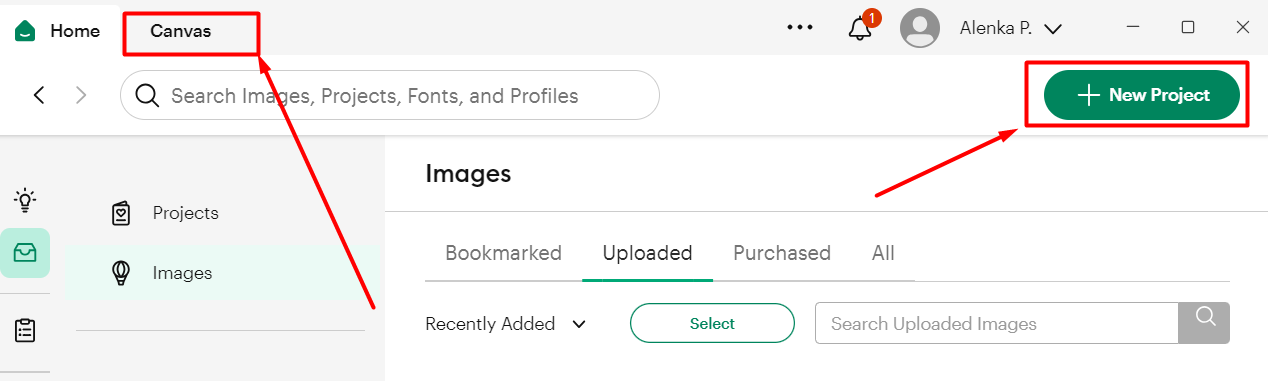Switch to the Canvas tab
The height and width of the screenshot is (381, 1268).
click(181, 31)
